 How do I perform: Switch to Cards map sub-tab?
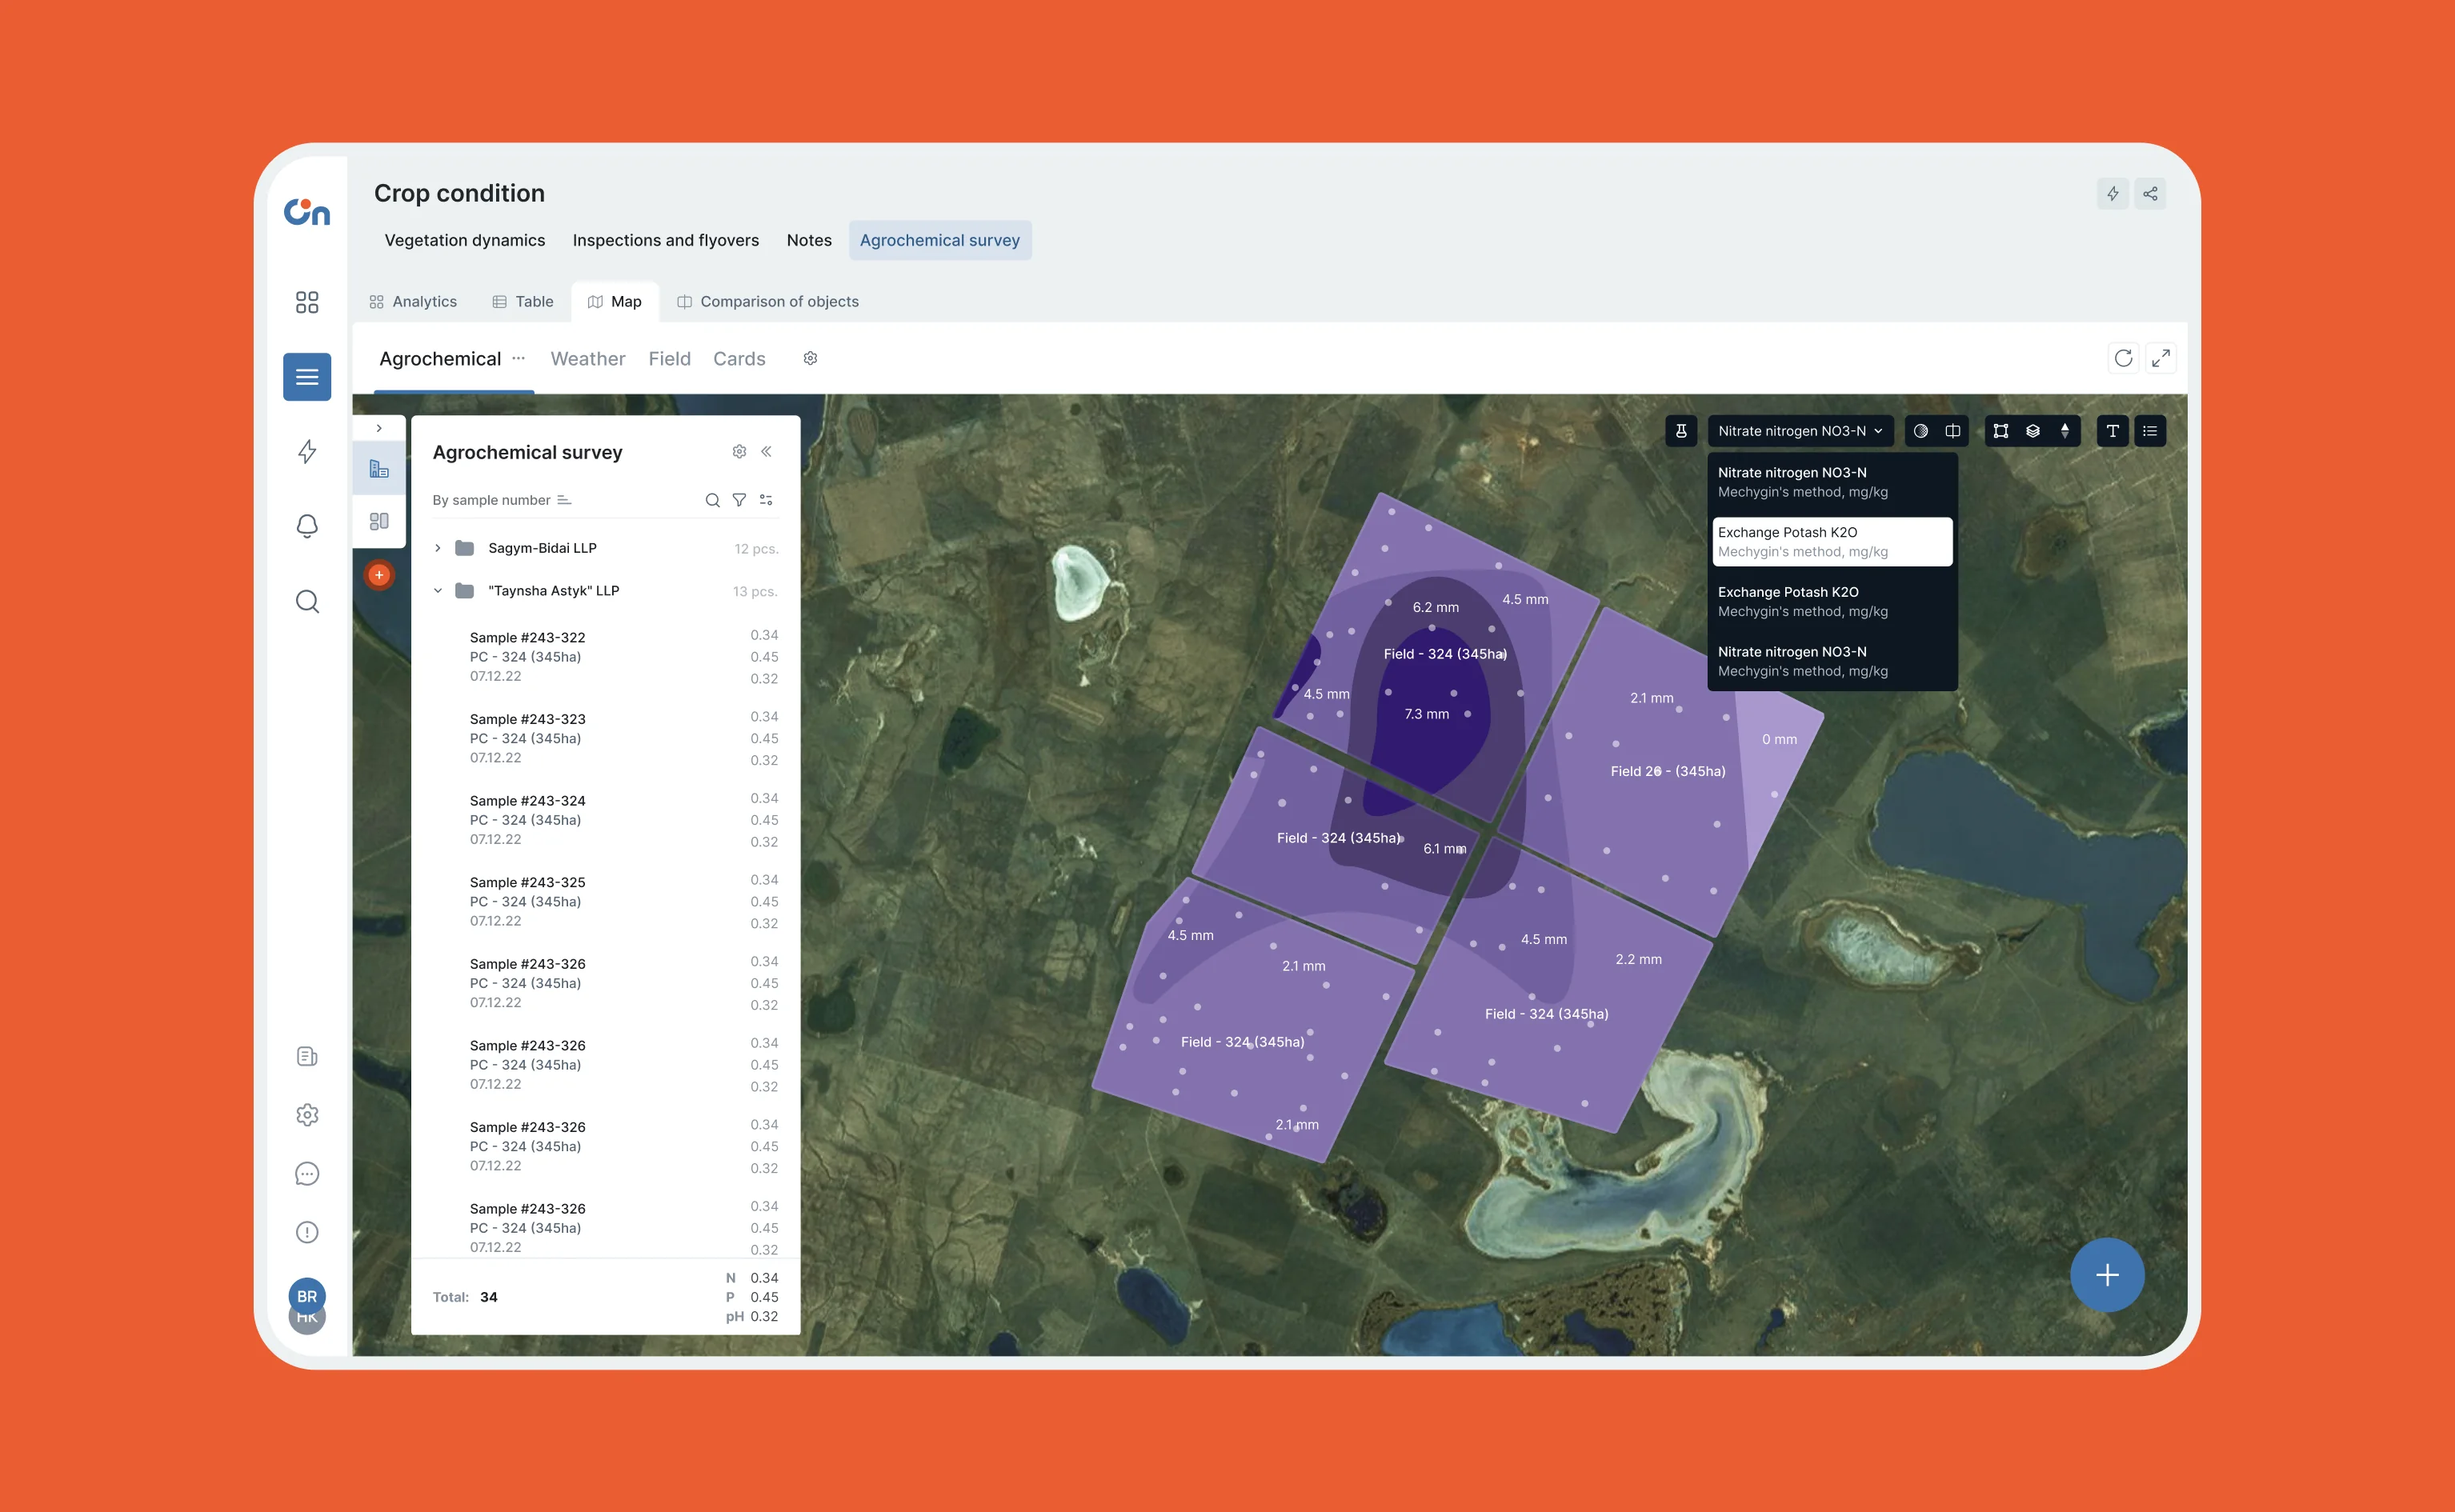pyautogui.click(x=739, y=358)
